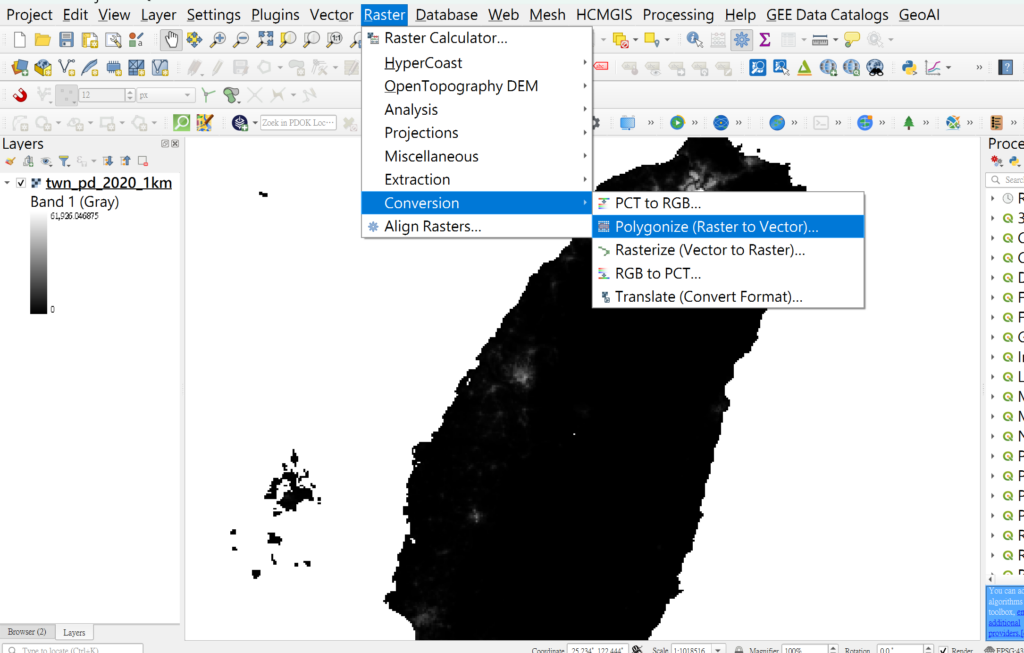This screenshot has width=1024, height=653.
Task: Click the snapping tolerance value field
Action: [103, 95]
